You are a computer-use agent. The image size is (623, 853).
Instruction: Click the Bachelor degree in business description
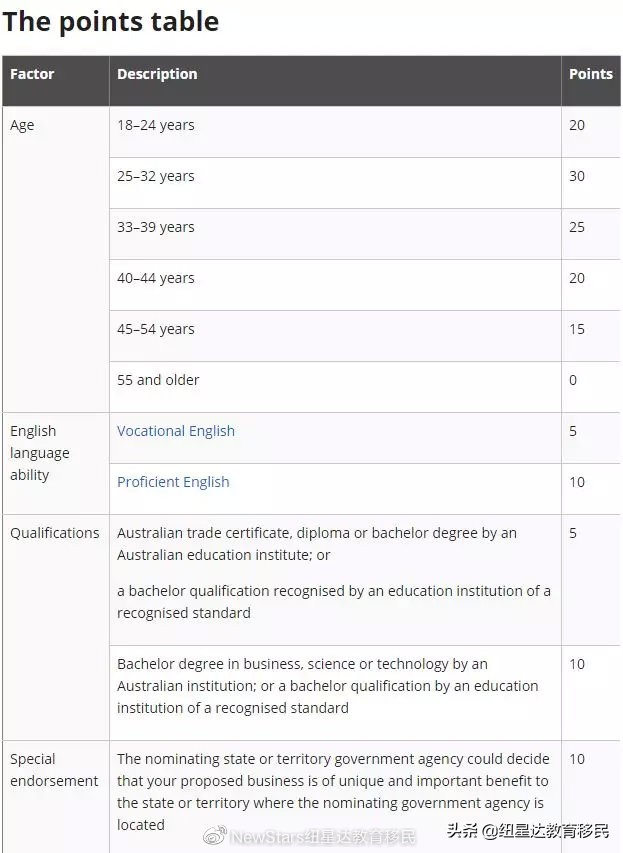point(328,685)
